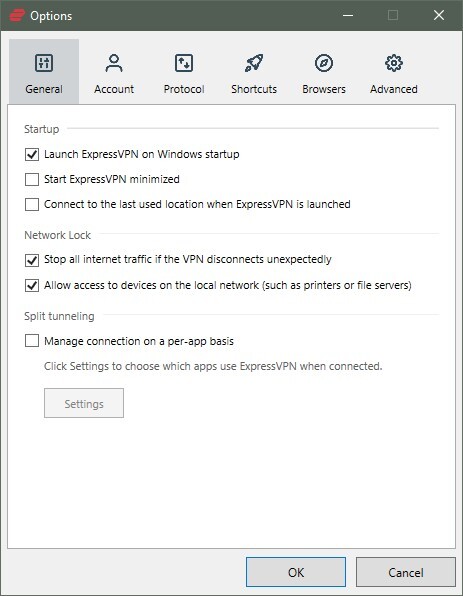Close the Options window

(439, 16)
